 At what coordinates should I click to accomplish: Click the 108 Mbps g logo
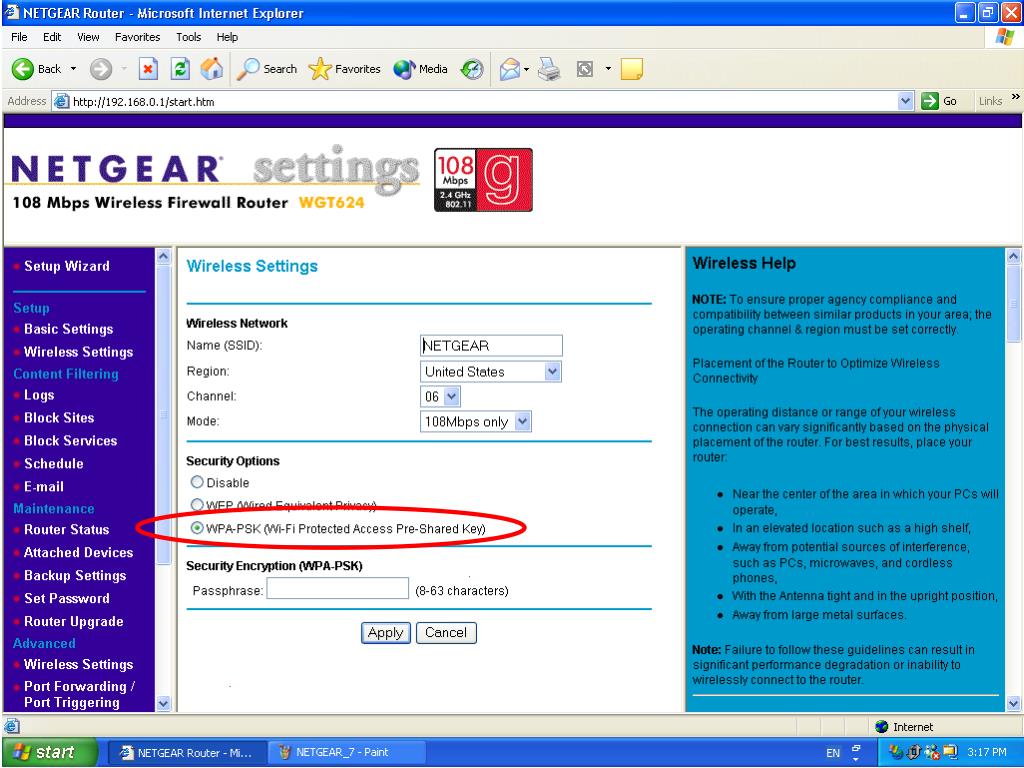tap(483, 180)
